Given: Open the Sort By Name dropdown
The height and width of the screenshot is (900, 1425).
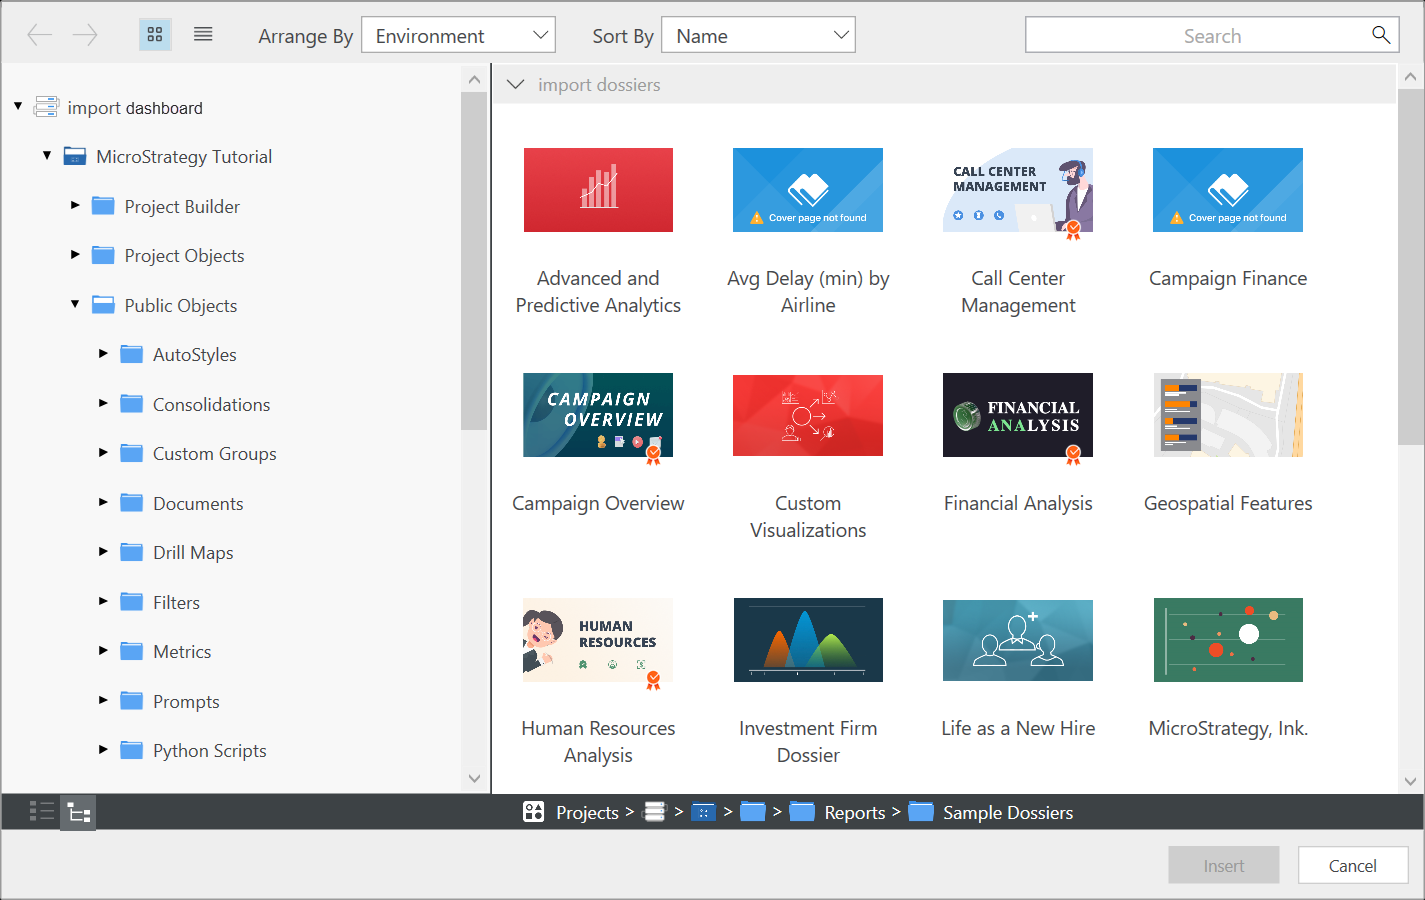Looking at the screenshot, I should (758, 35).
